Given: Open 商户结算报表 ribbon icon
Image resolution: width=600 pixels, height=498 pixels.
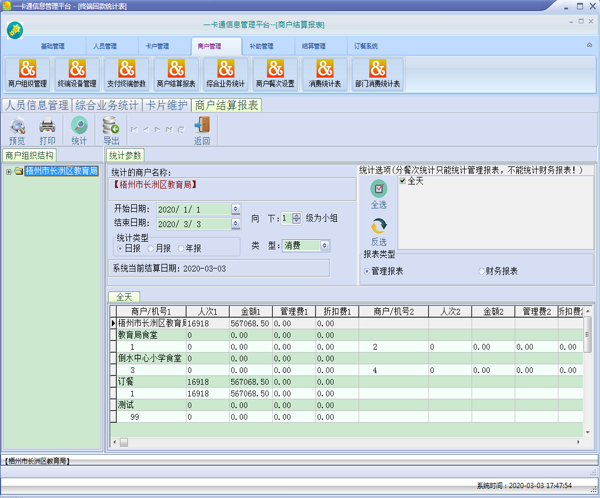Looking at the screenshot, I should coord(176,74).
